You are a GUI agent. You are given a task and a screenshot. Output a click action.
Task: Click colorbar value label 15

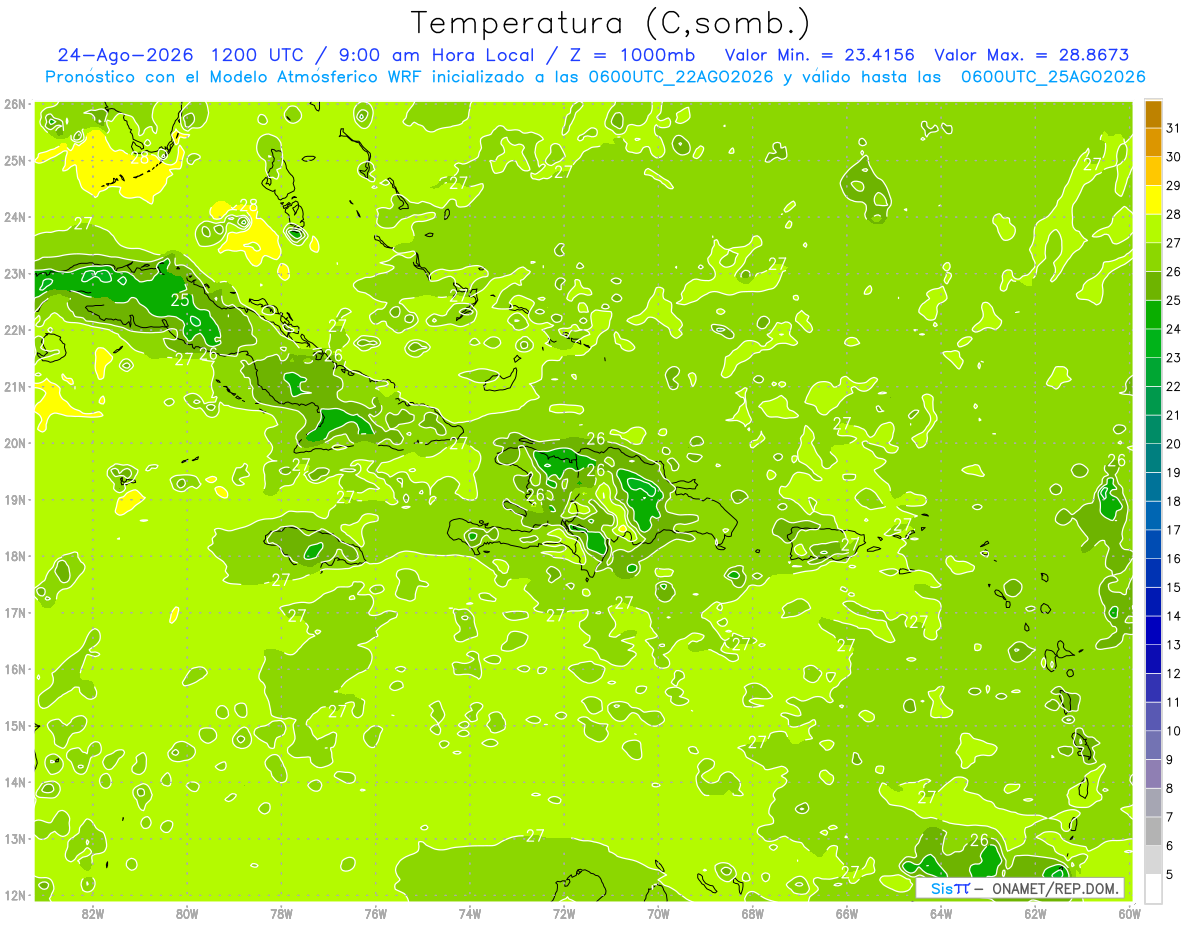1173,587
